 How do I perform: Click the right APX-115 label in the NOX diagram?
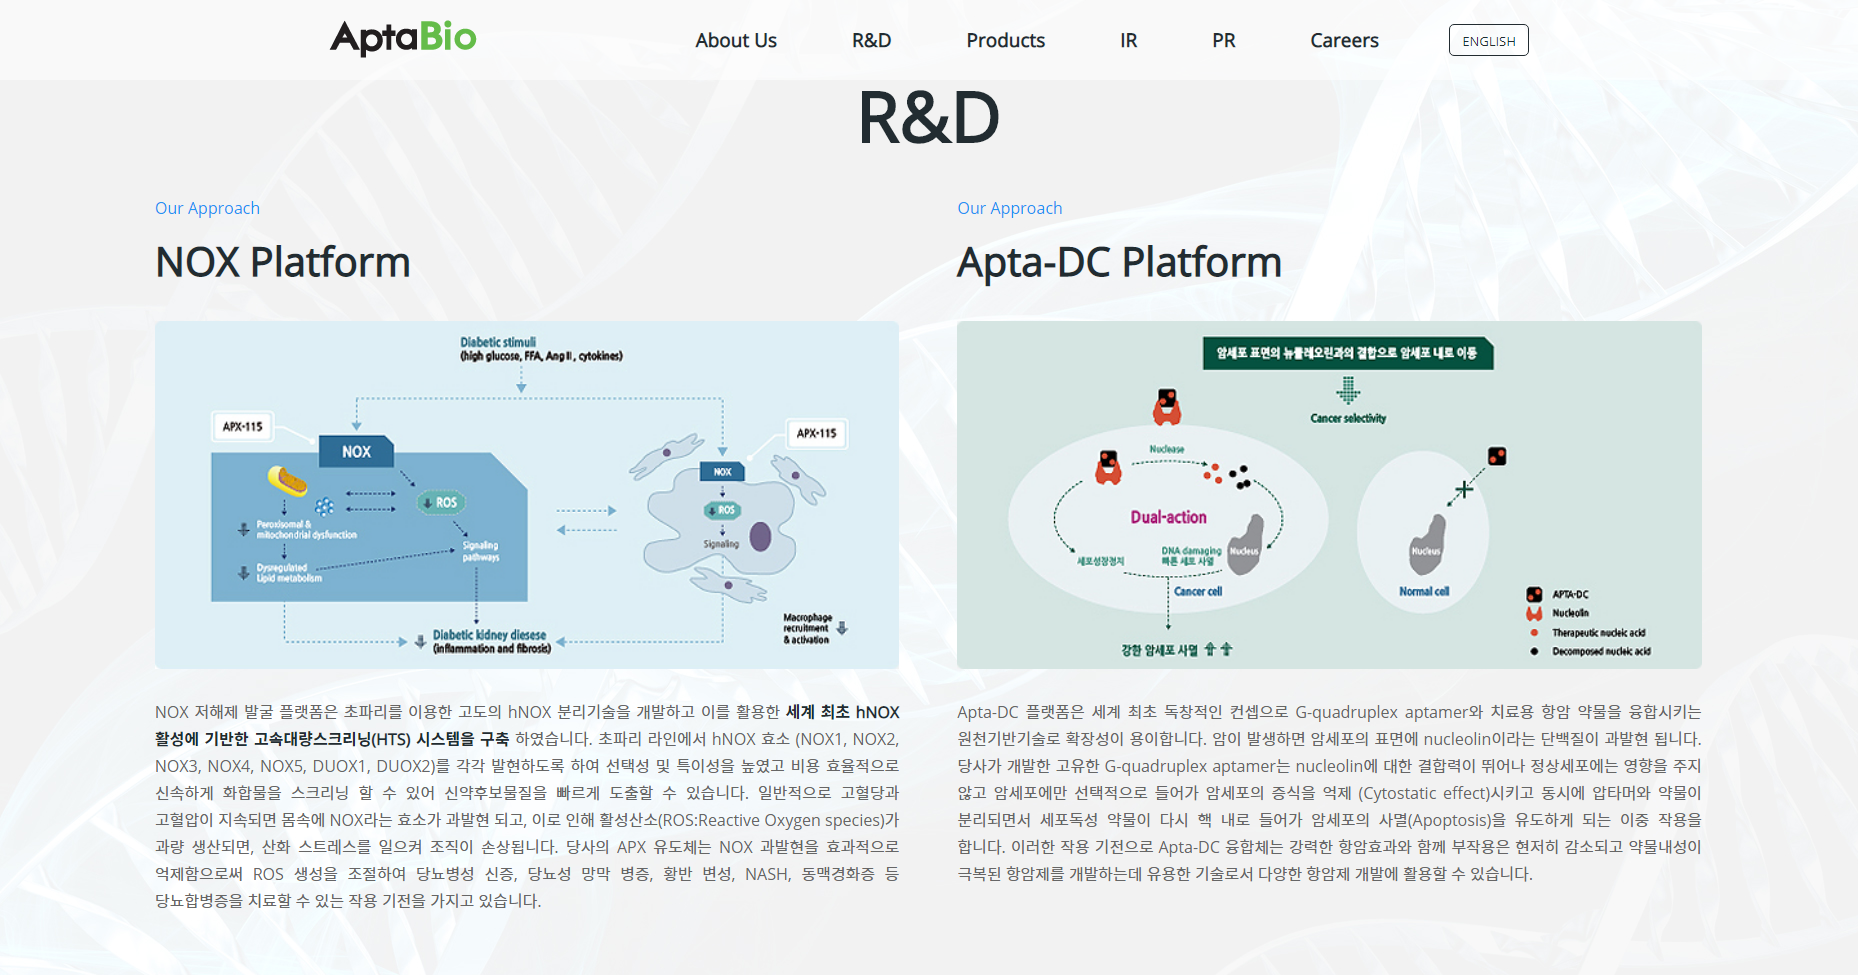click(817, 433)
